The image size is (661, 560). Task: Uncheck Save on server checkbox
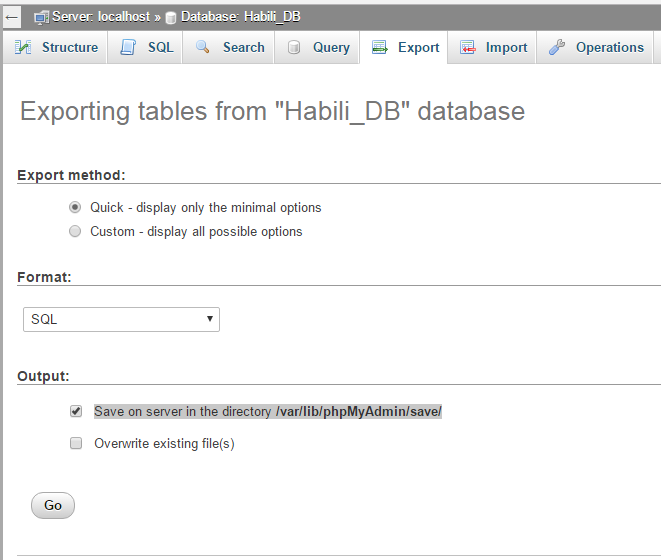[x=76, y=411]
